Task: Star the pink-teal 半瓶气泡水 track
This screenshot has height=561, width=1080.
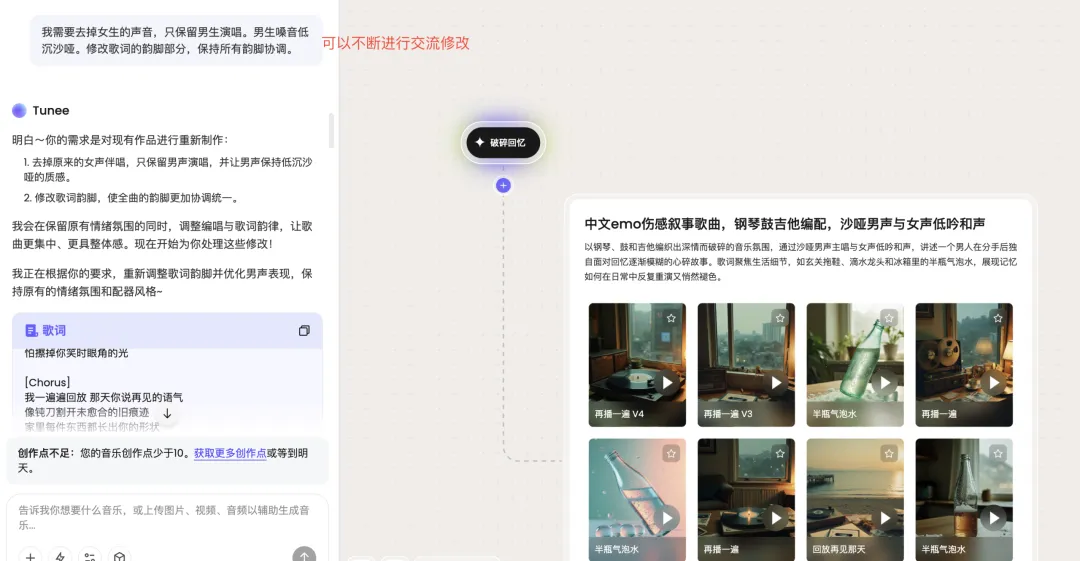Action: point(671,453)
